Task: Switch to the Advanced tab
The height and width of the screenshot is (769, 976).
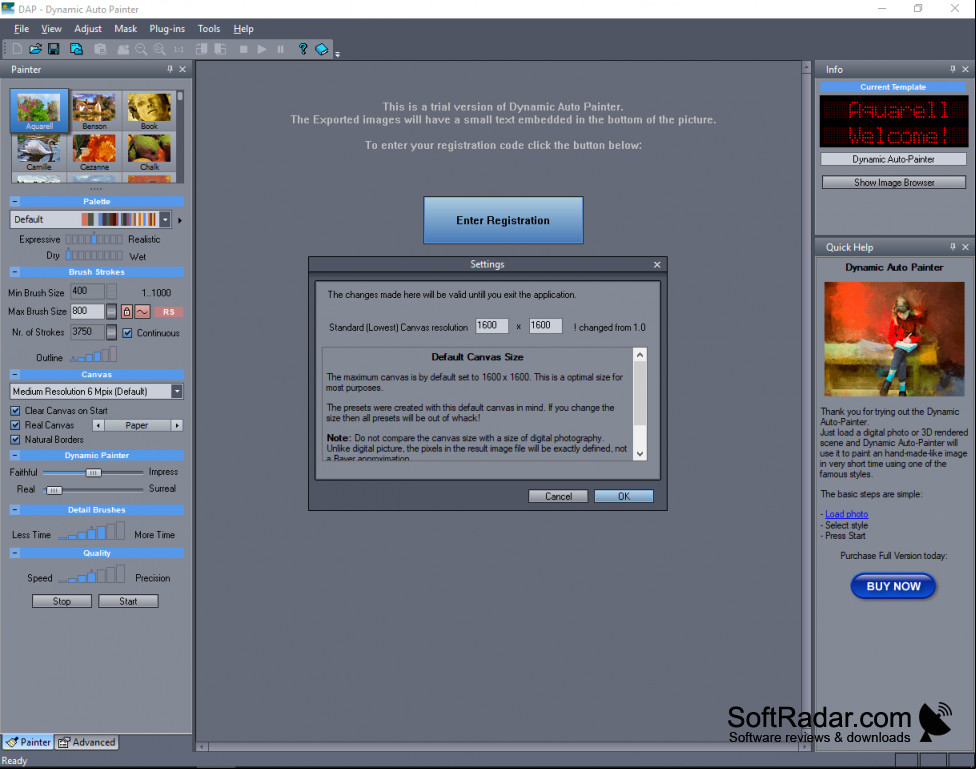Action: (x=87, y=742)
